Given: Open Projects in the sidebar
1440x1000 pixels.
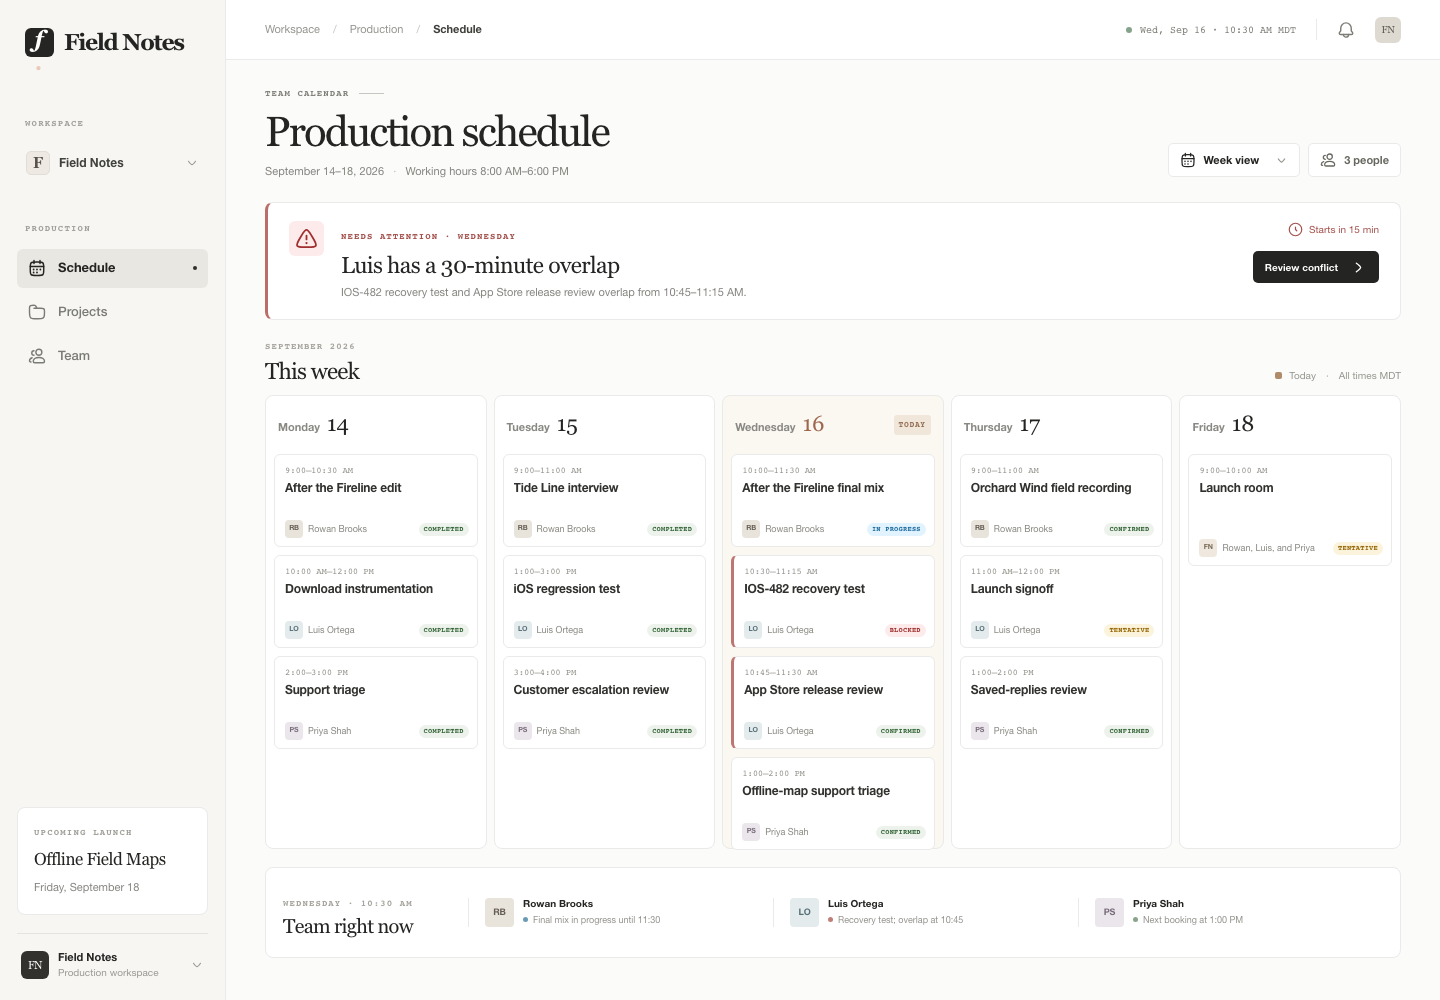Looking at the screenshot, I should 112,312.
